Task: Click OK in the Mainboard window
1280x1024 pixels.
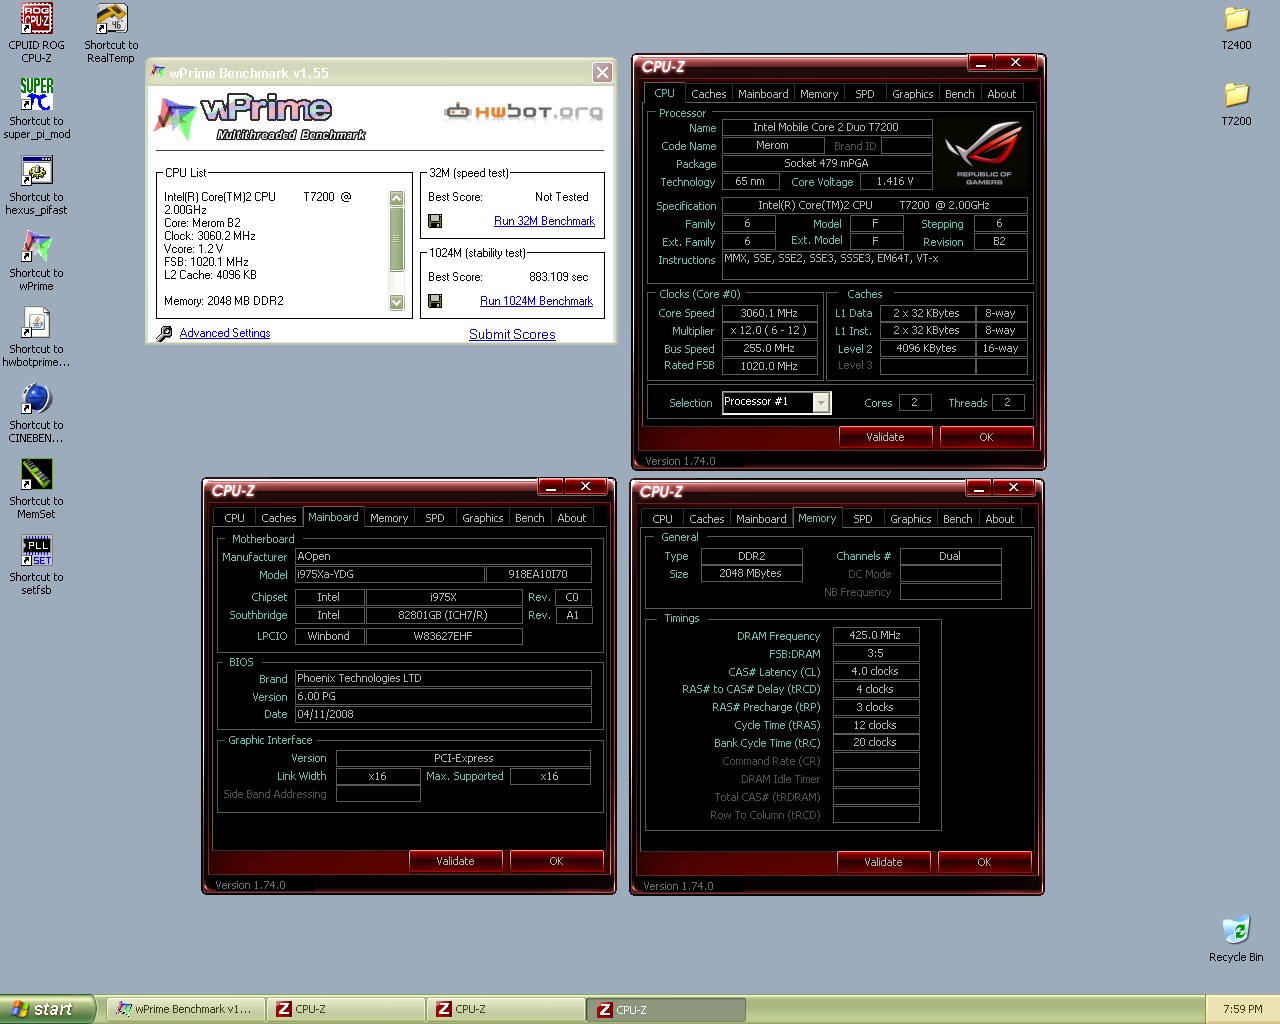Action: [556, 861]
